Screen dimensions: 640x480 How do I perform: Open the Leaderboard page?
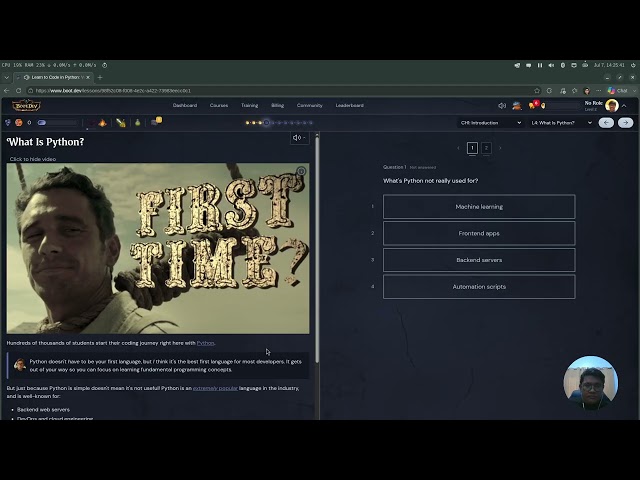349,105
